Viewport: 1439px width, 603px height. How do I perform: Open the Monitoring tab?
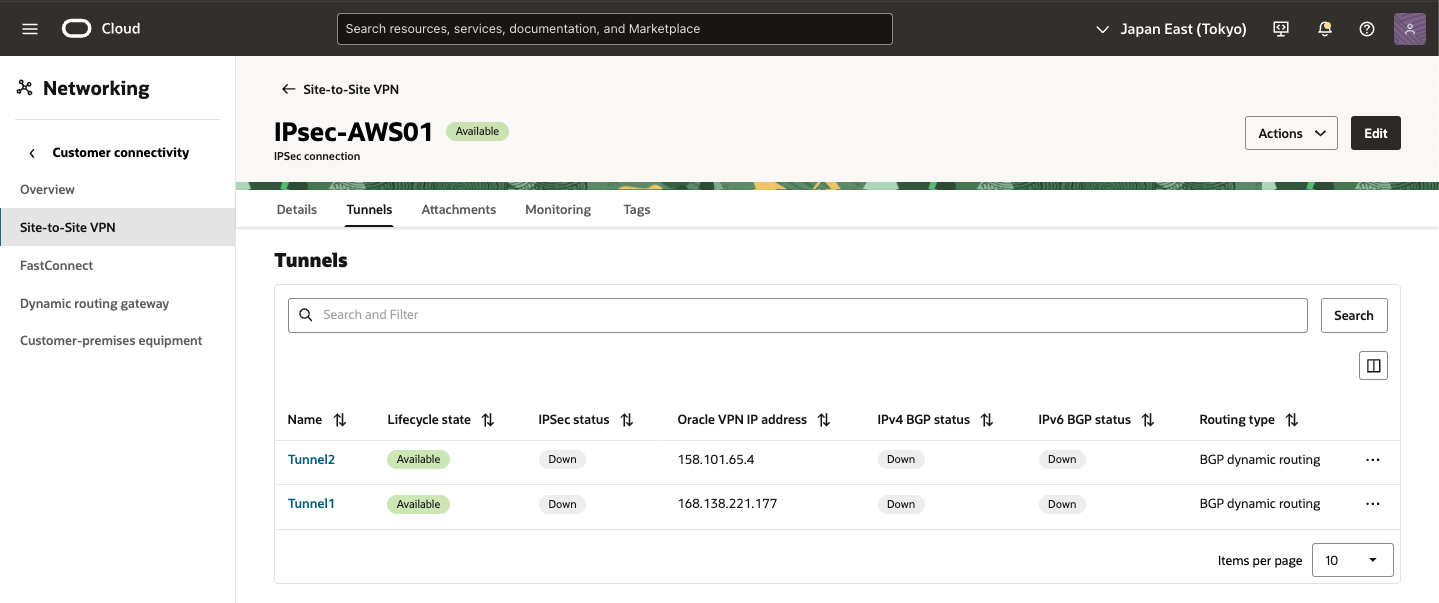(x=558, y=210)
